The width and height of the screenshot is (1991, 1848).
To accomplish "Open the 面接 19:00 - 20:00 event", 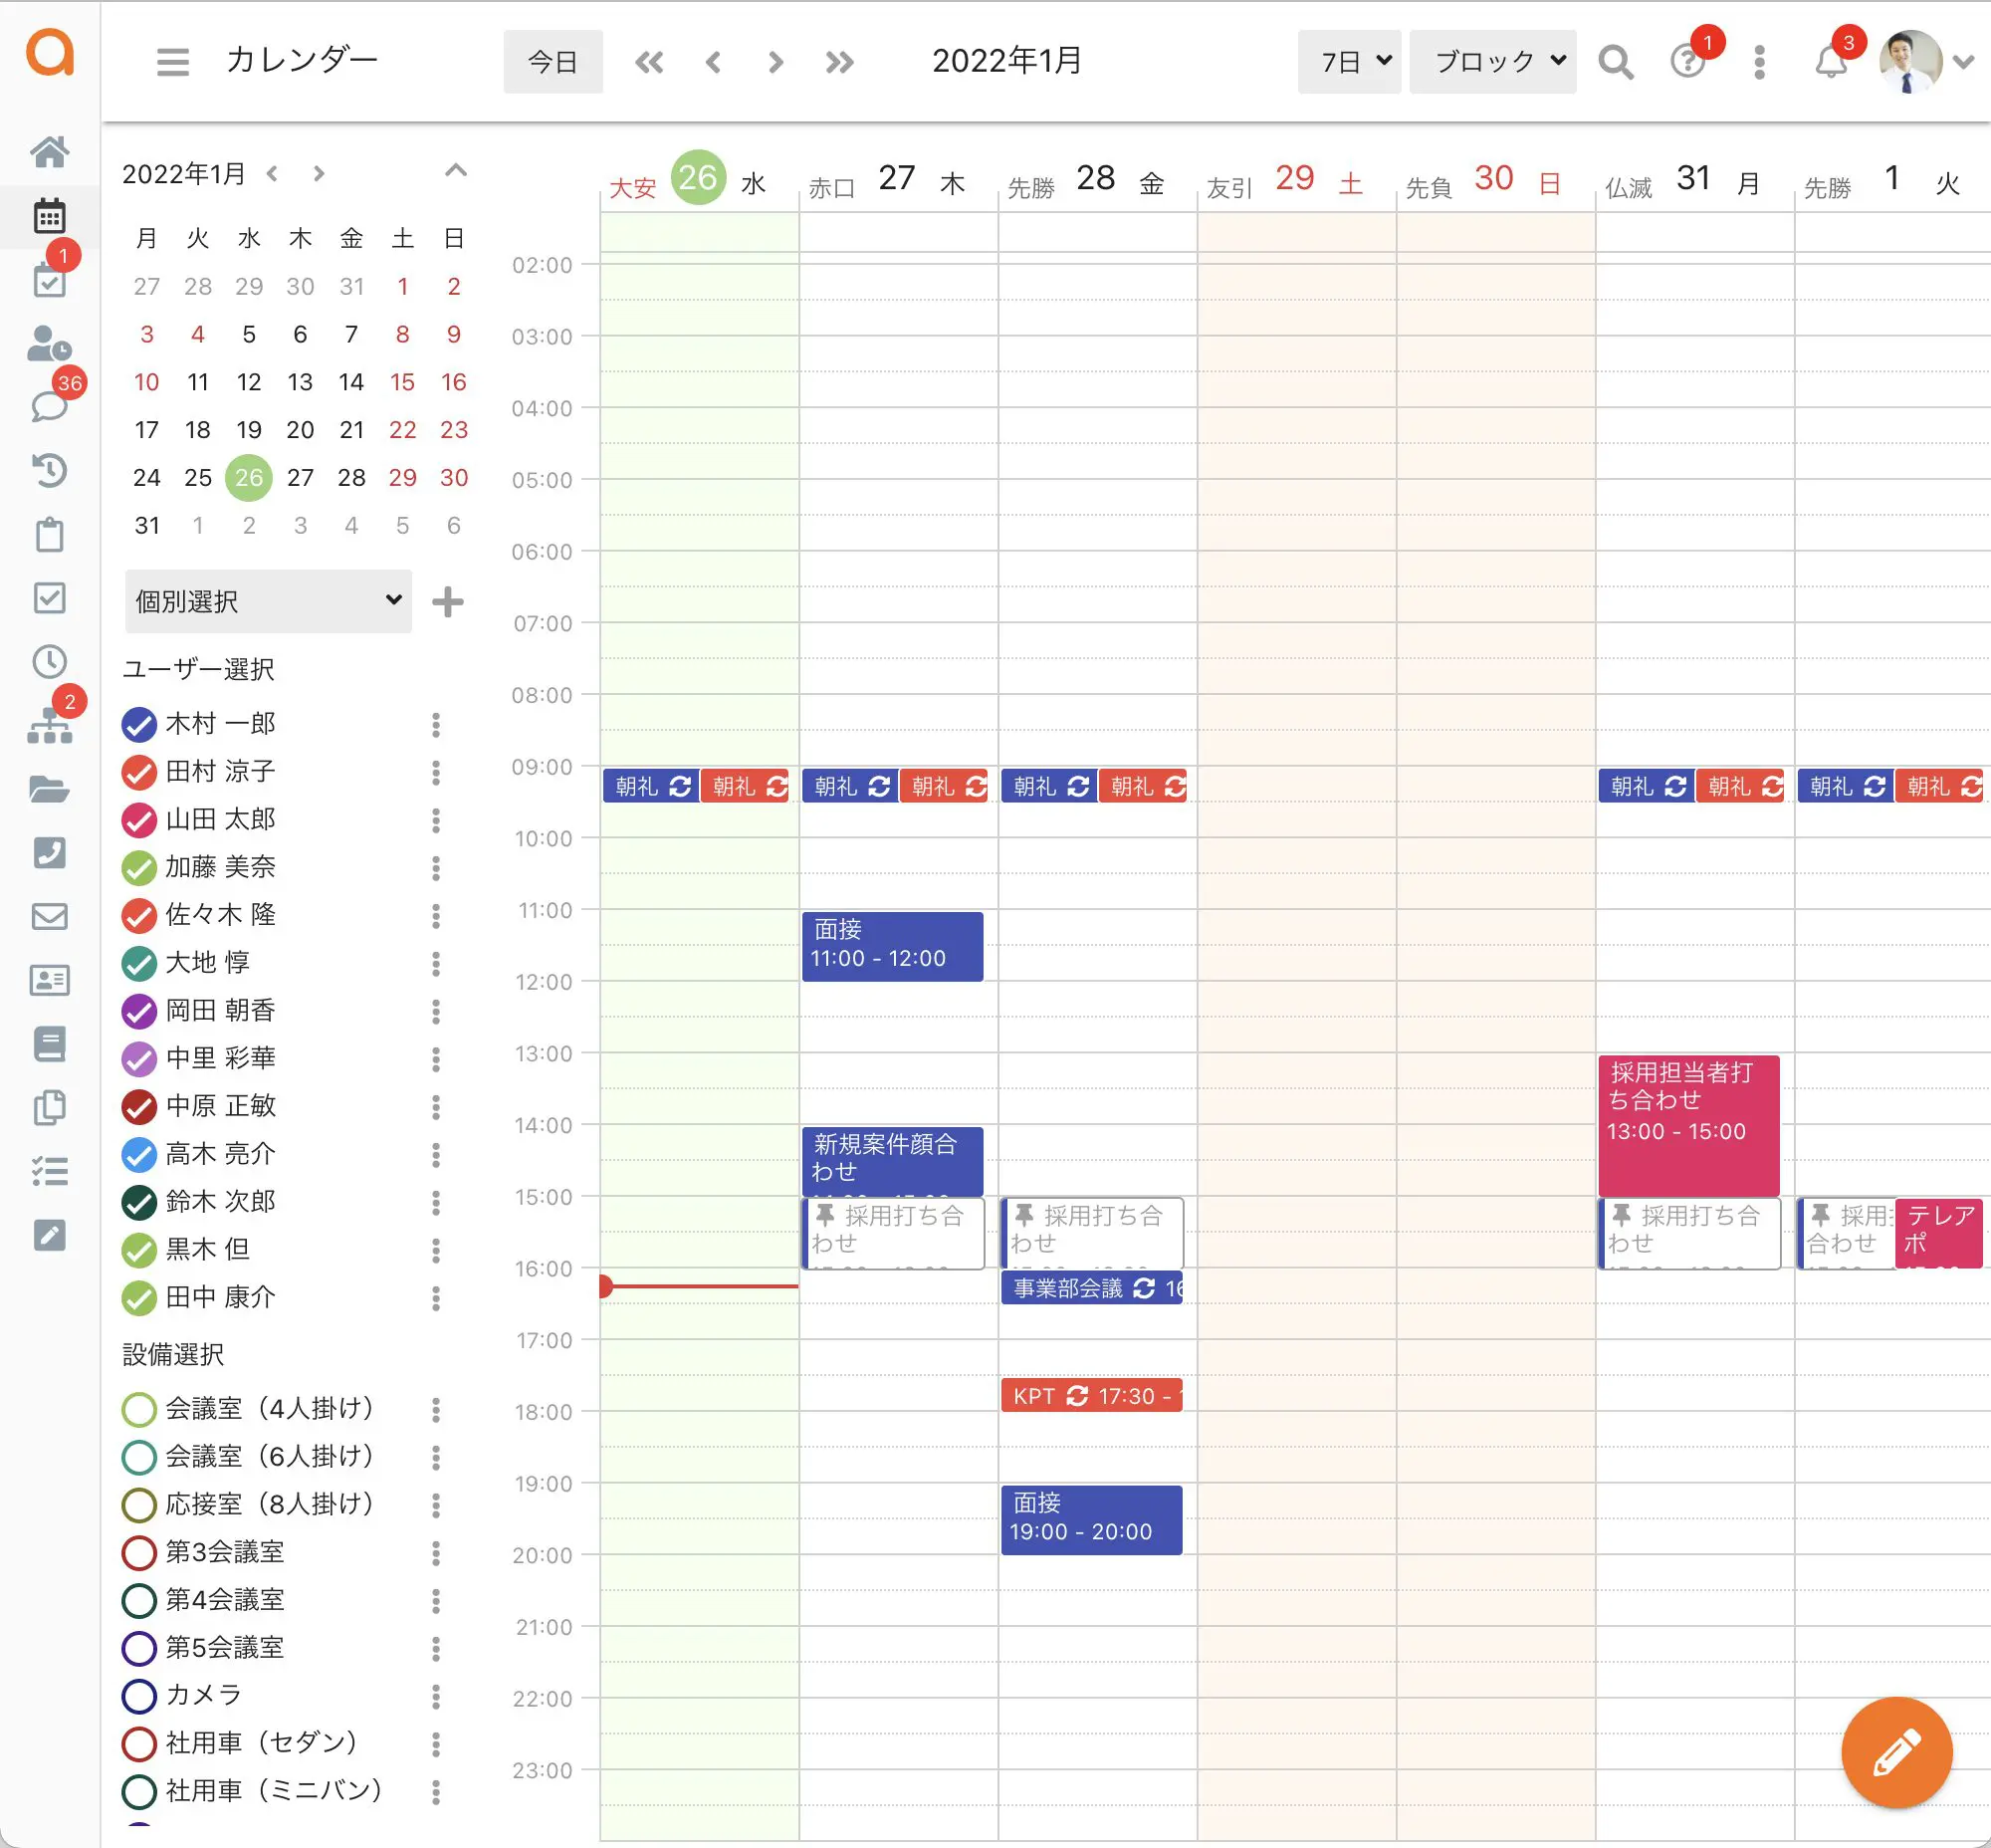I will pos(1091,1520).
